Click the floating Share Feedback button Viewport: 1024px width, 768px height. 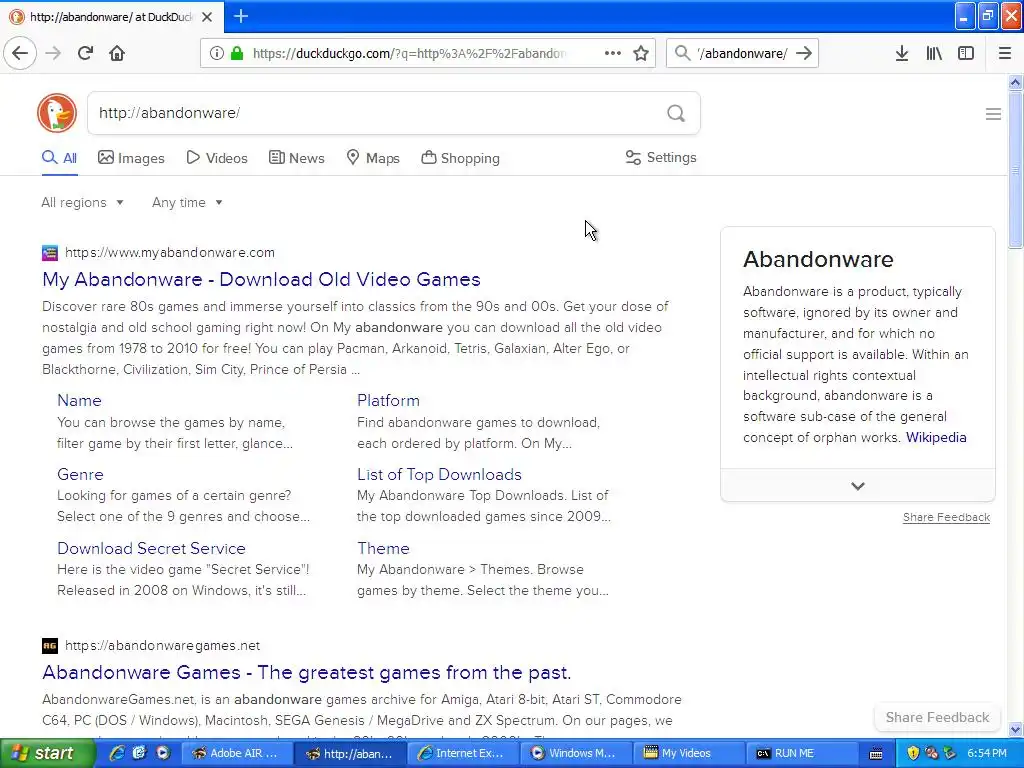(x=937, y=717)
